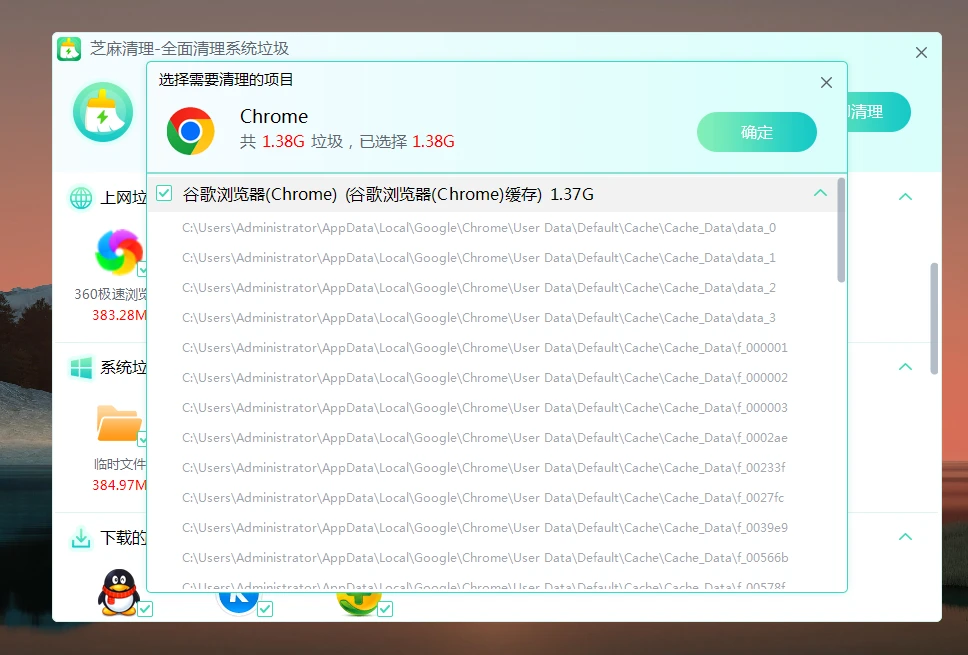The height and width of the screenshot is (655, 968).
Task: Toggle the checkbox on 360极速浏览器 icon
Action: (143, 269)
